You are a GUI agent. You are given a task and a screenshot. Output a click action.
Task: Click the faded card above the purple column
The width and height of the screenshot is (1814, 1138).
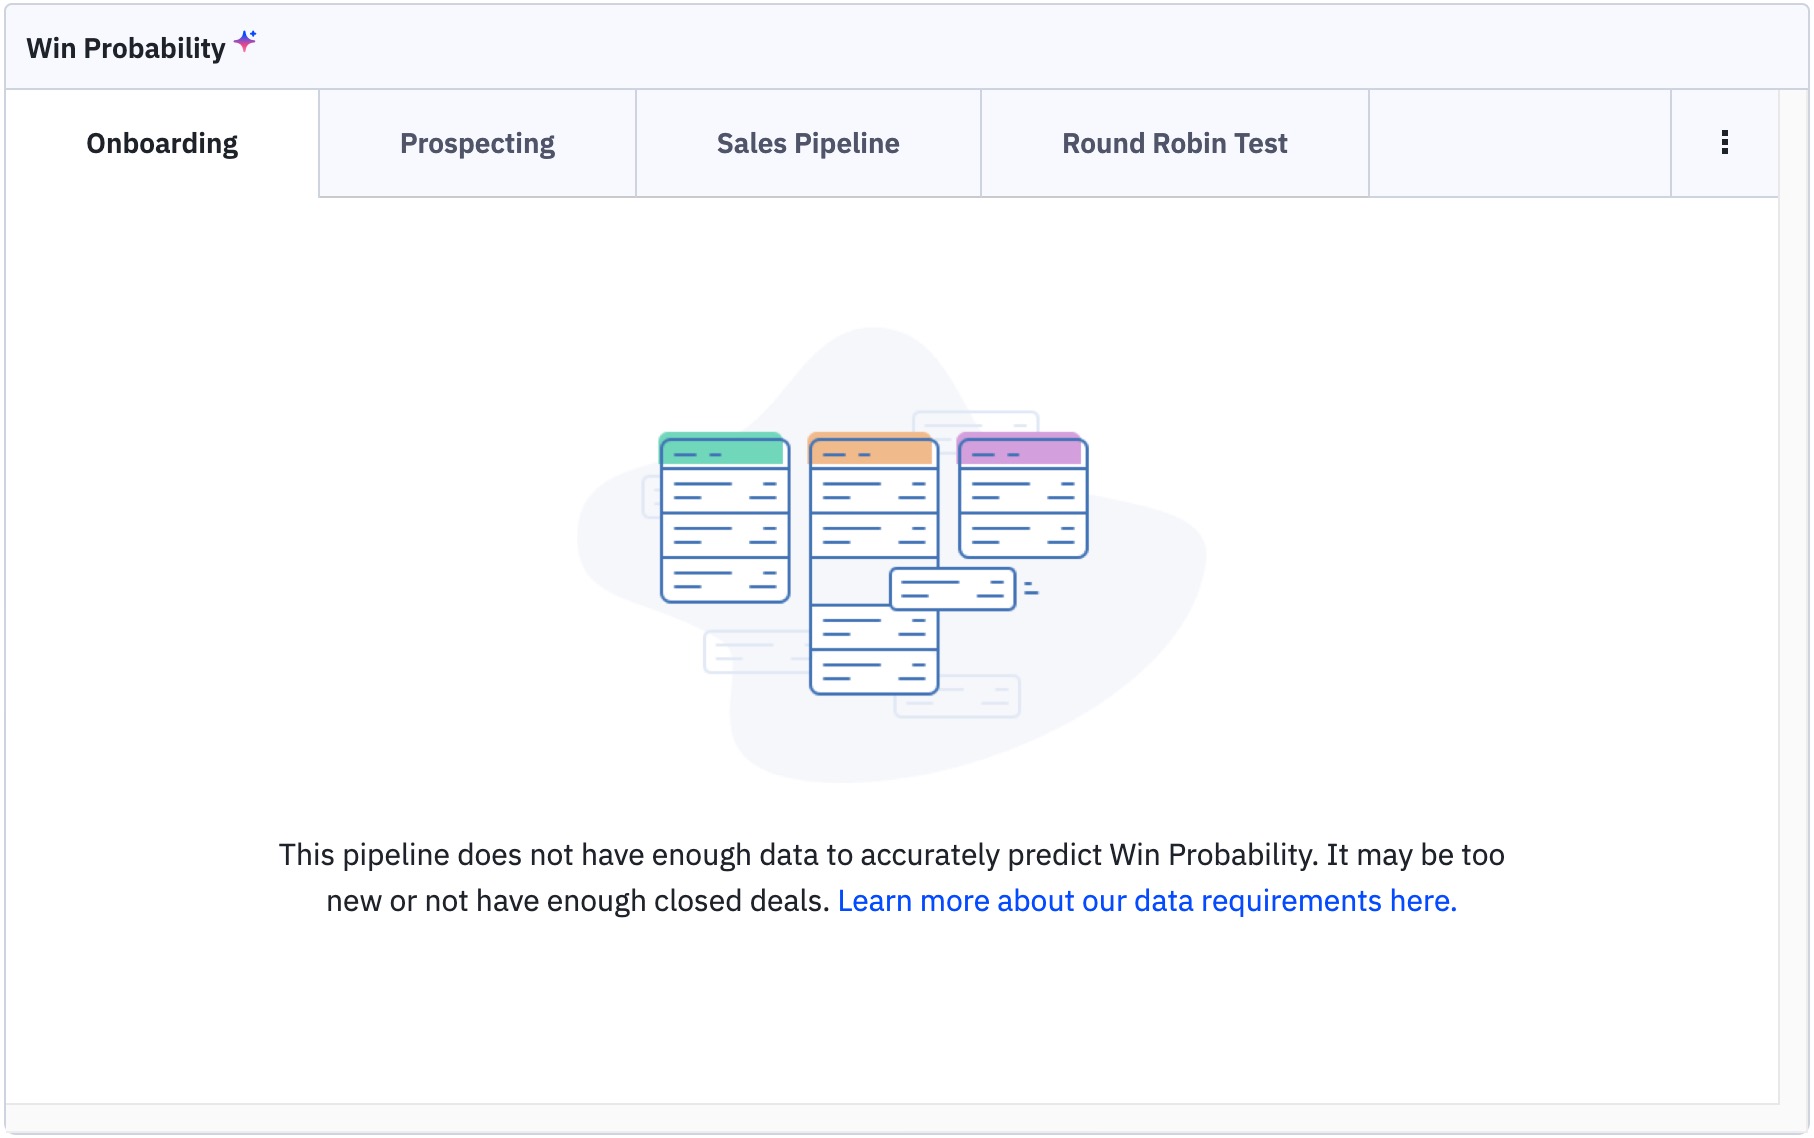pos(976,422)
